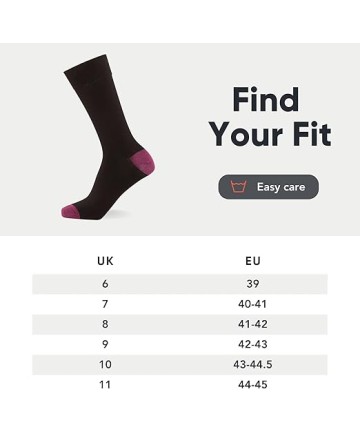Click the Find Your Fit heading
Viewport: 360px width, 432px height.
pyautogui.click(x=270, y=117)
